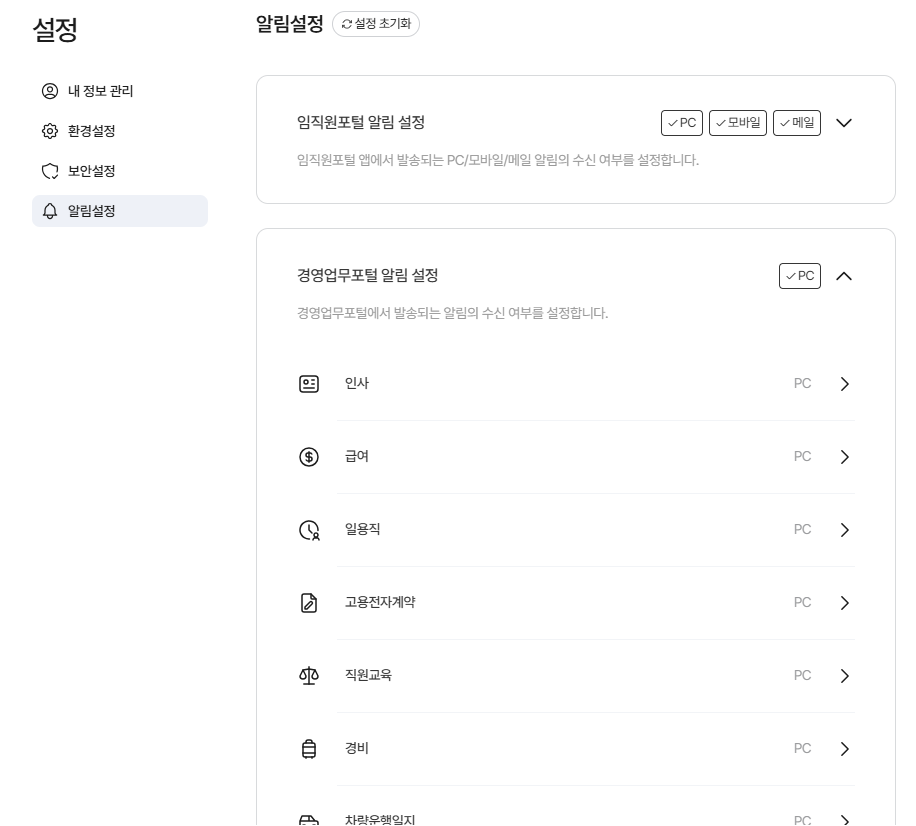Toggle the 모바일 alert checkbox for 임직원포털

(737, 123)
